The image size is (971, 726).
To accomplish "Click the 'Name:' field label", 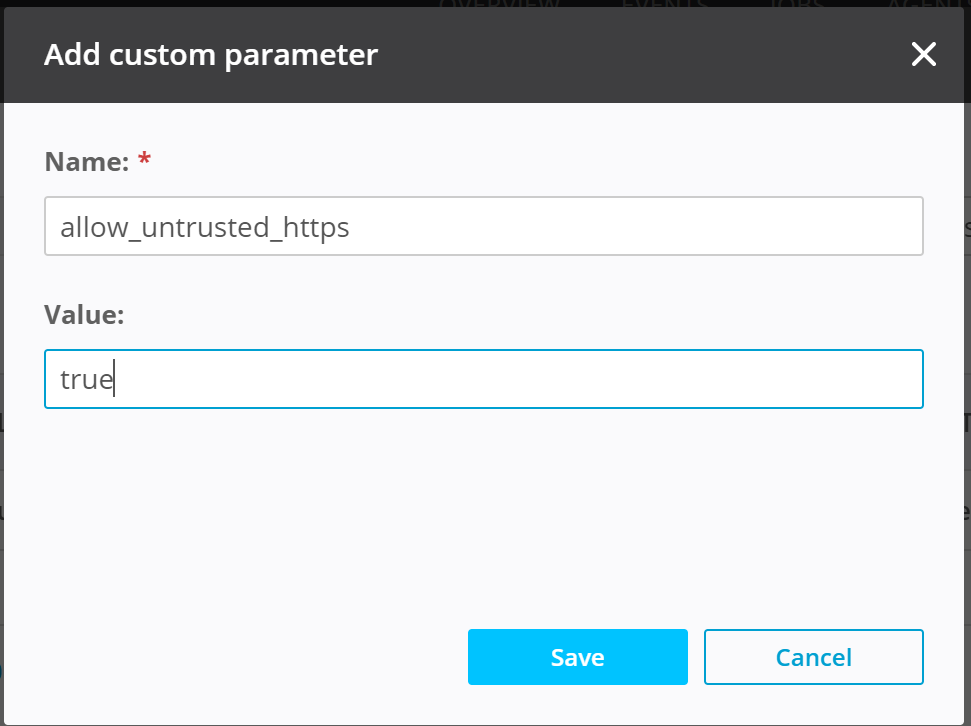I will (x=86, y=162).
